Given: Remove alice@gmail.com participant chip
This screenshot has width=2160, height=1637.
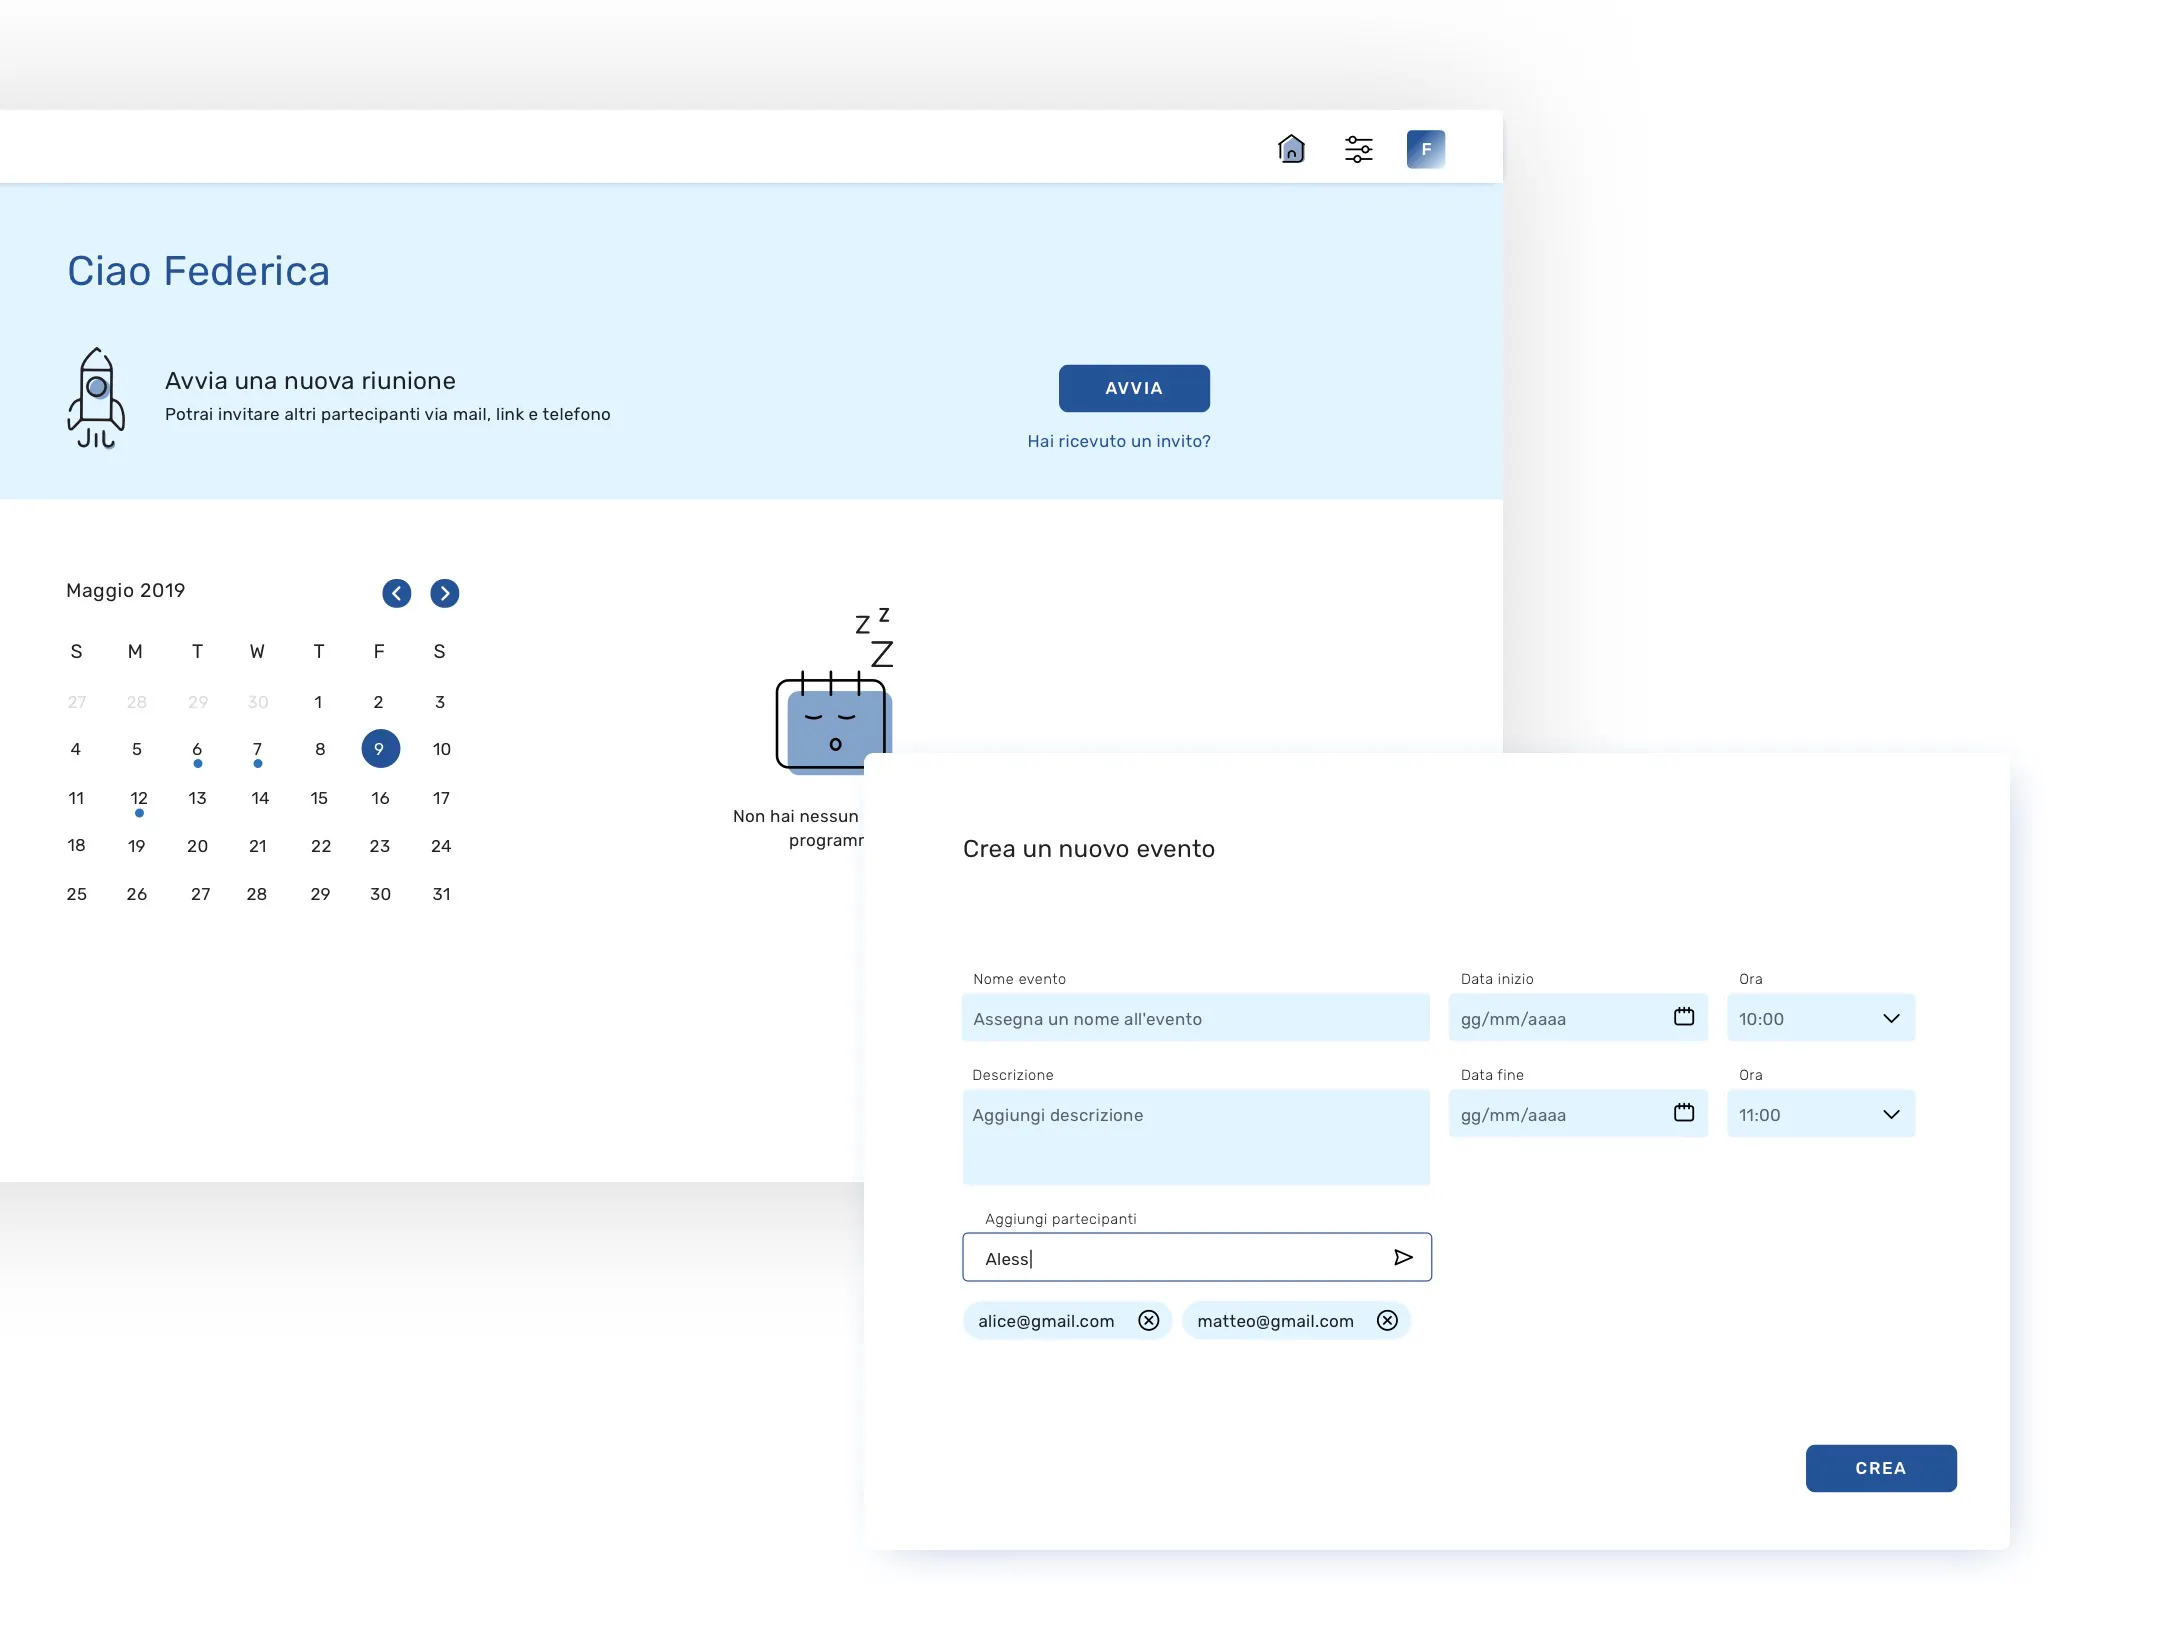Looking at the screenshot, I should (1149, 1321).
